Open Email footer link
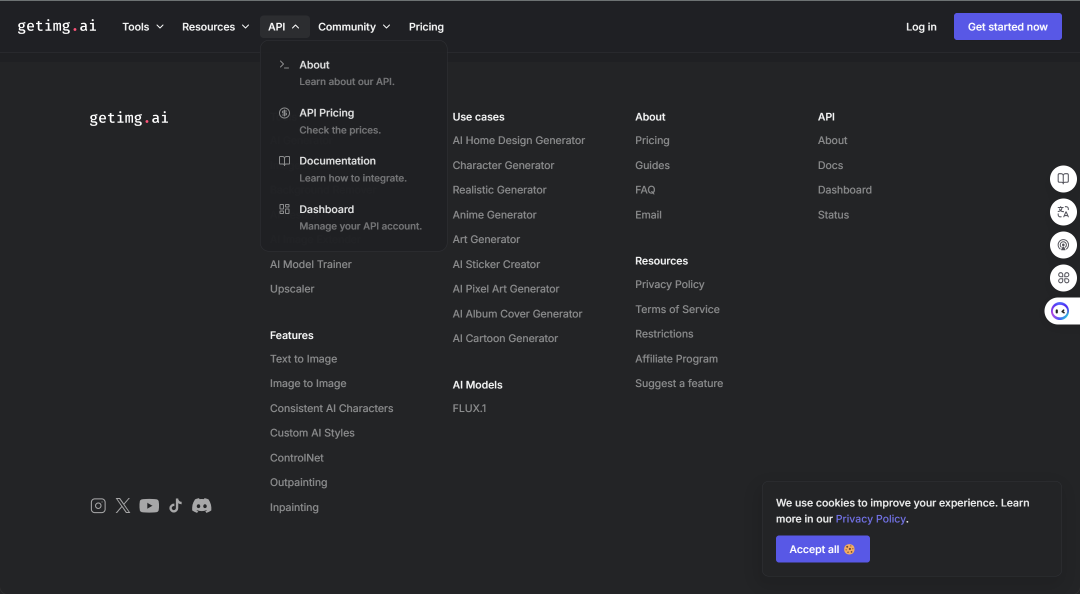Screen dimensions: 1080x594 pos(648,215)
